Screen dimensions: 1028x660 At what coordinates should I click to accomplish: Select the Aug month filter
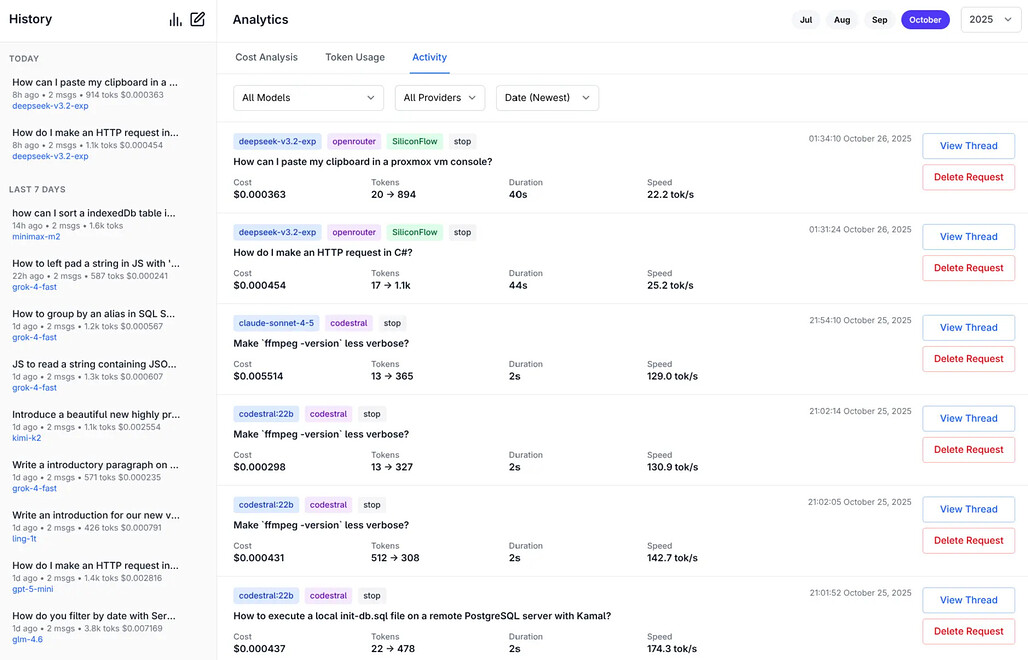point(842,20)
